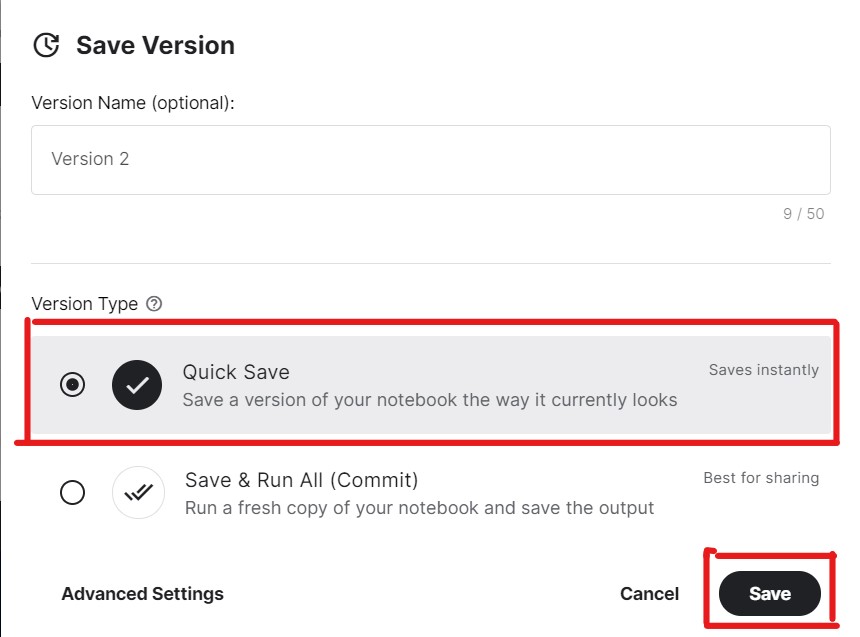Screen dimensions: 860x637
Task: Select the Save & Run All radio button
Action: pyautogui.click(x=72, y=493)
